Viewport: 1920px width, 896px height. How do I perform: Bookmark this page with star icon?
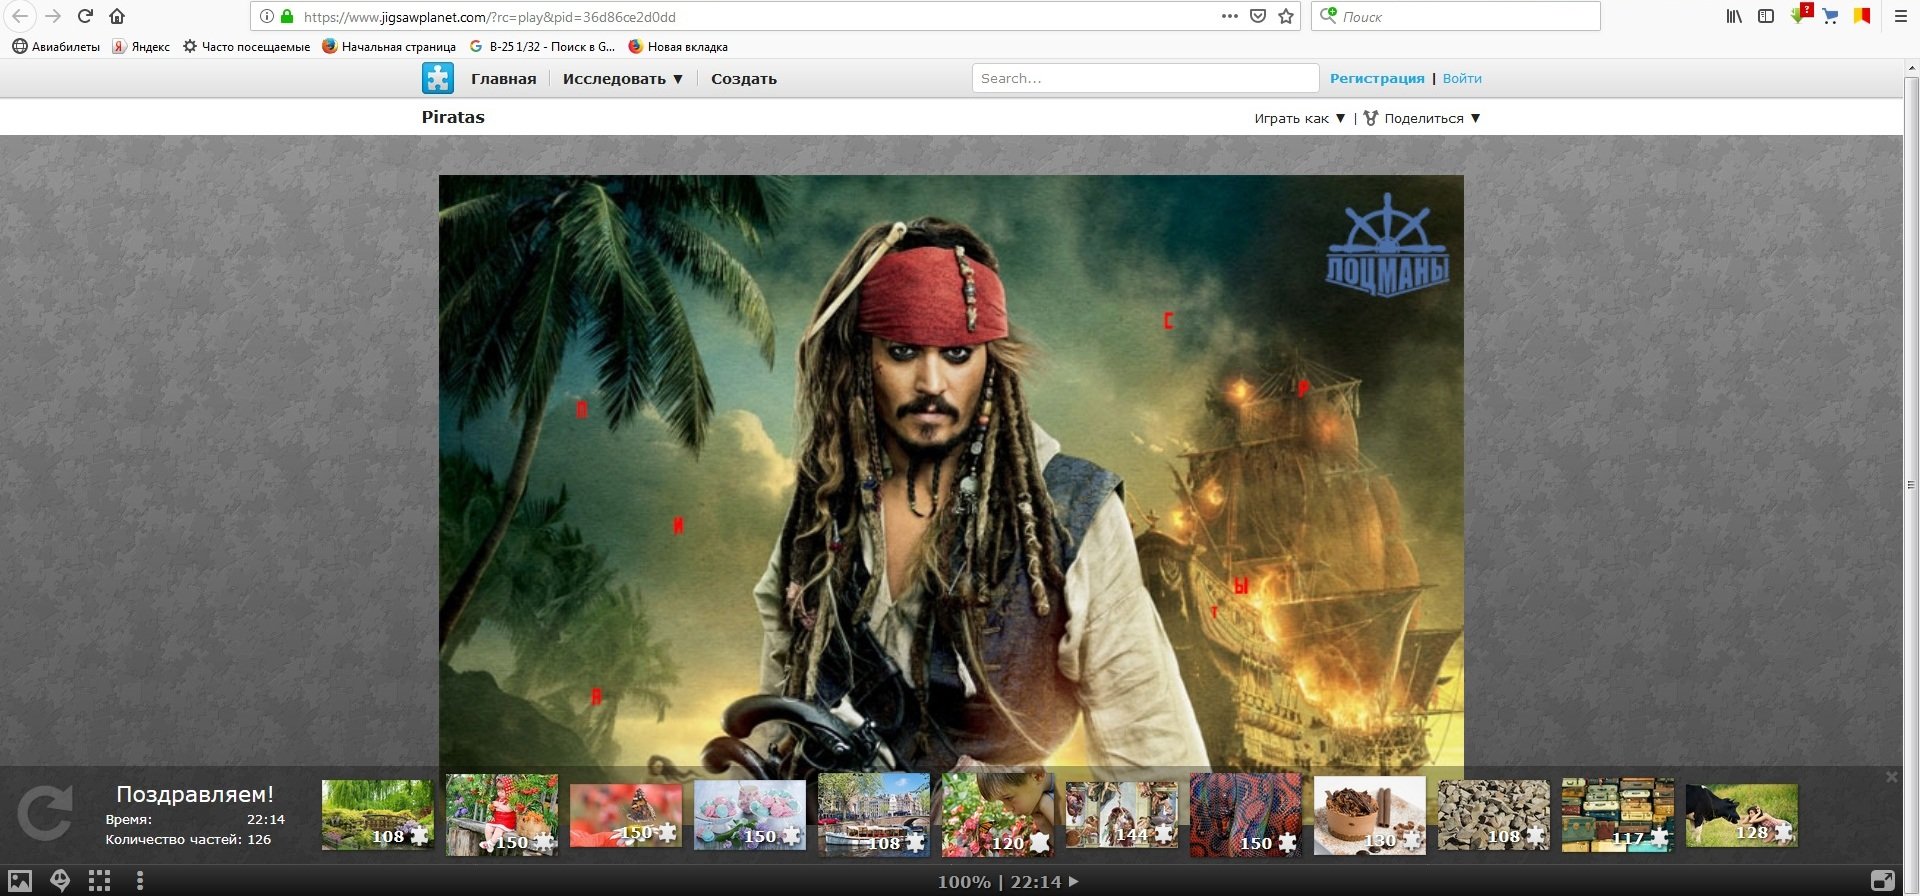[x=1286, y=16]
